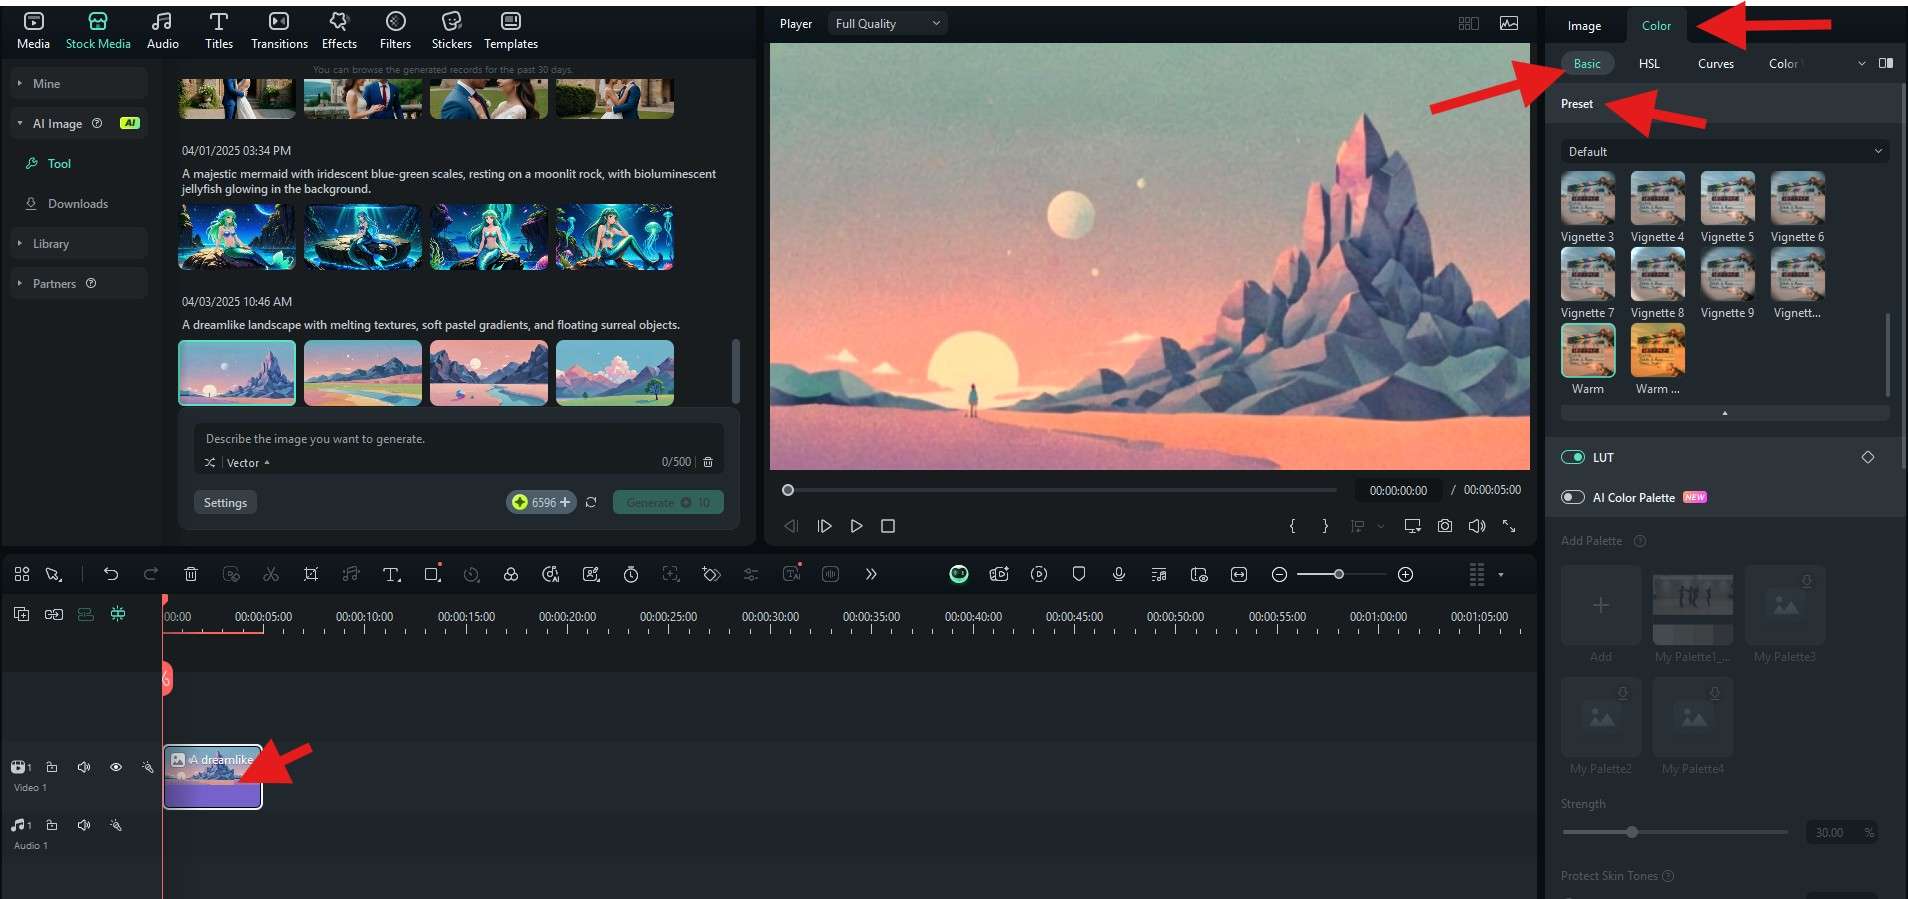Toggle auto ripple on the timeline
This screenshot has width=1908, height=899.
tap(86, 615)
